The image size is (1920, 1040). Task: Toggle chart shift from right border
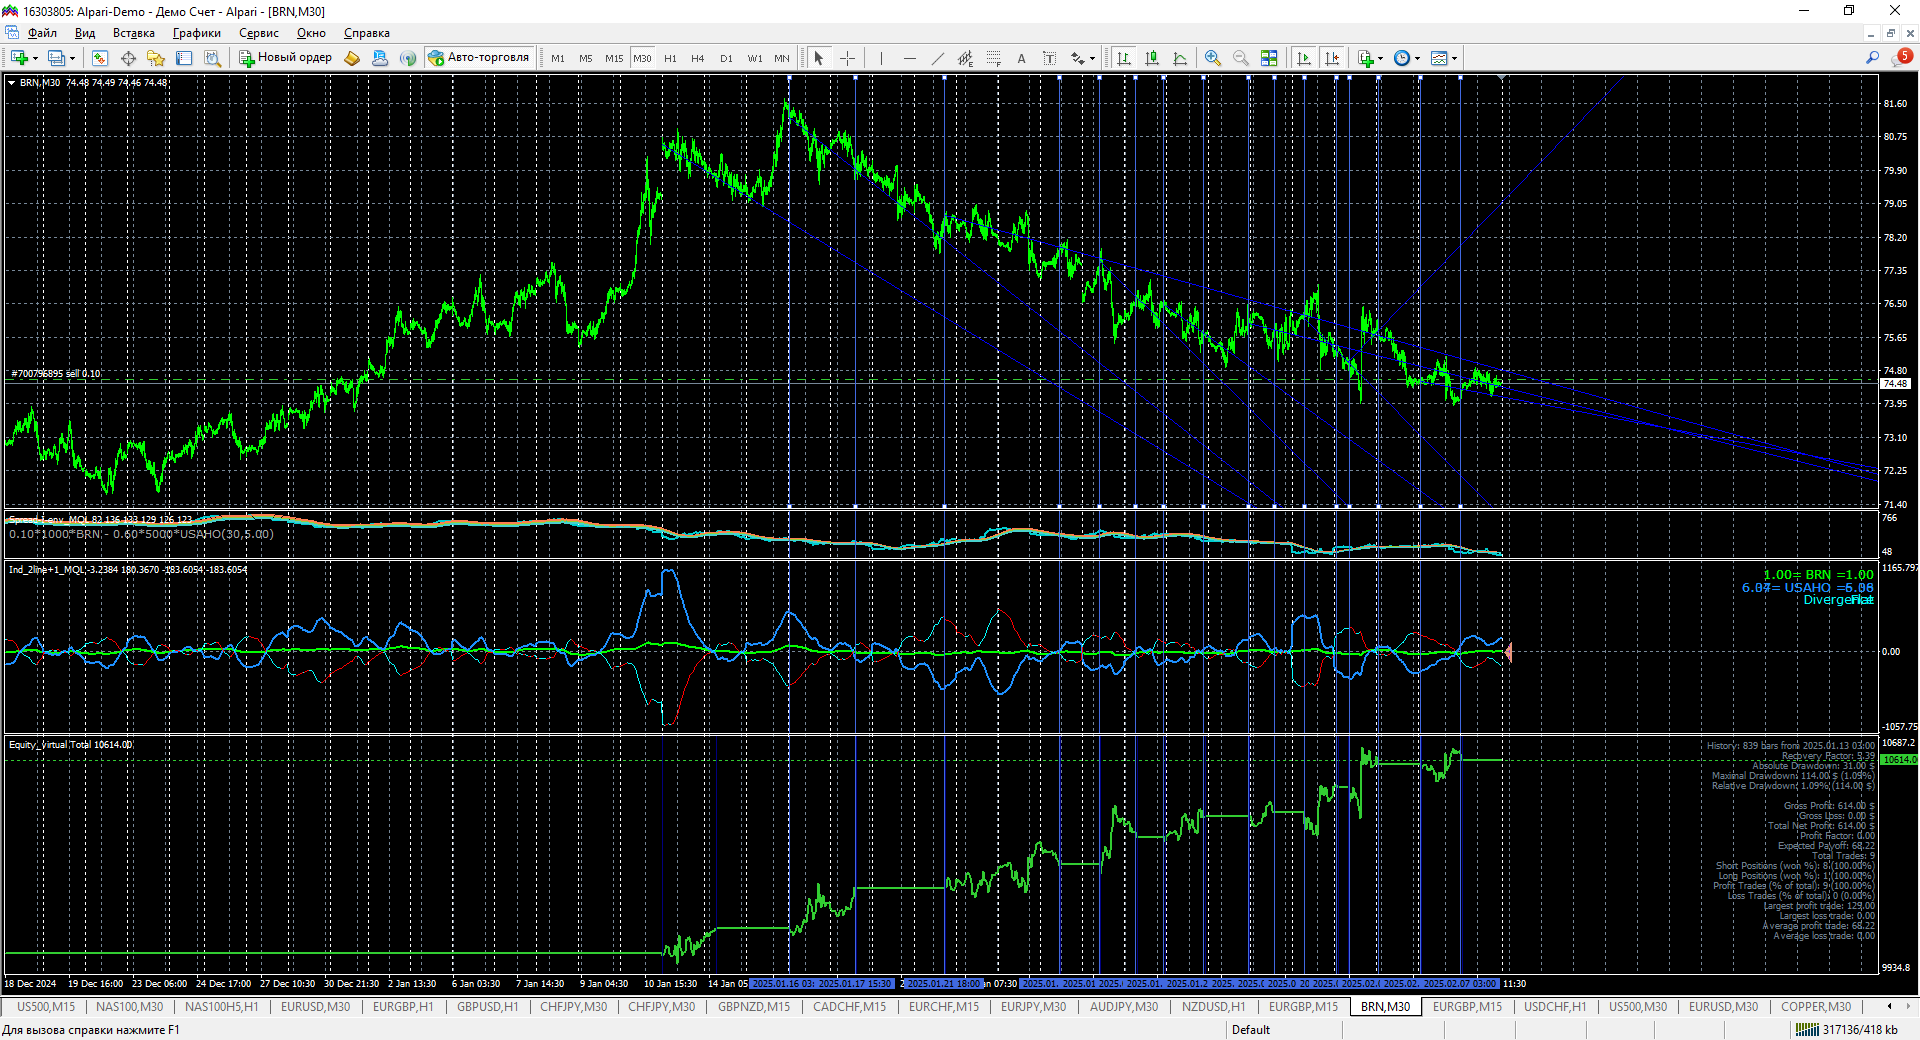tap(1332, 58)
